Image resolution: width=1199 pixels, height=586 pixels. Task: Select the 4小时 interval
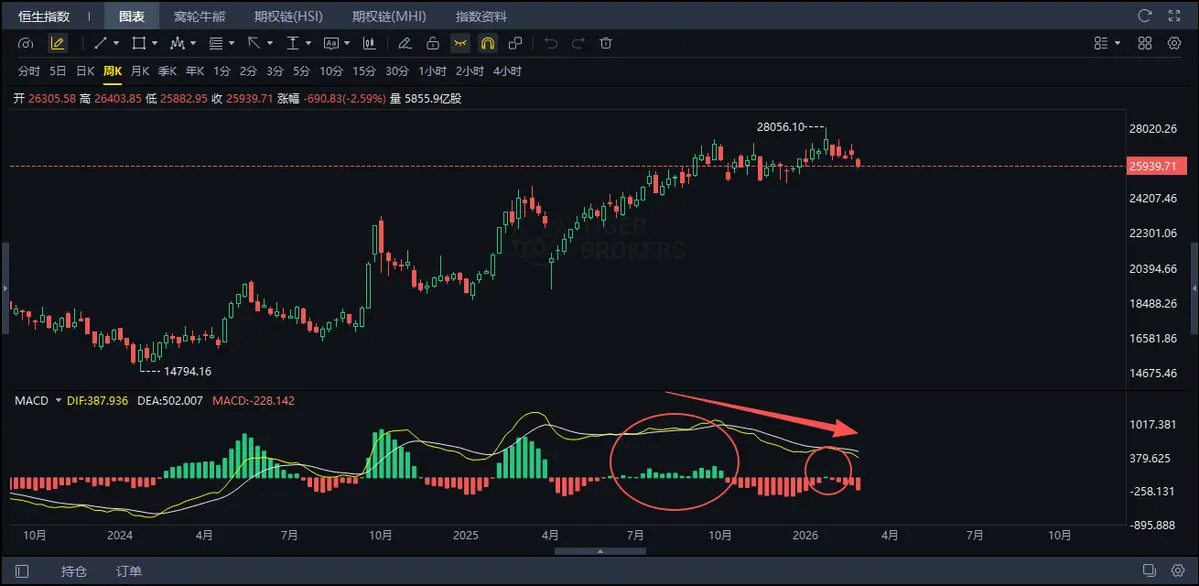508,71
